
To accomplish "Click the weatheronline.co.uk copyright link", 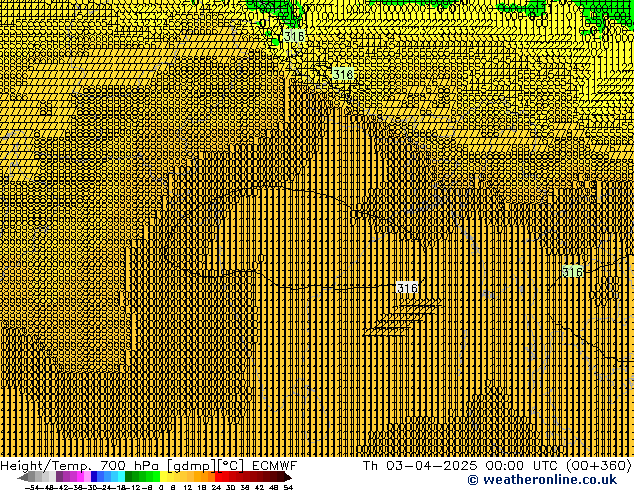I will point(542,480).
